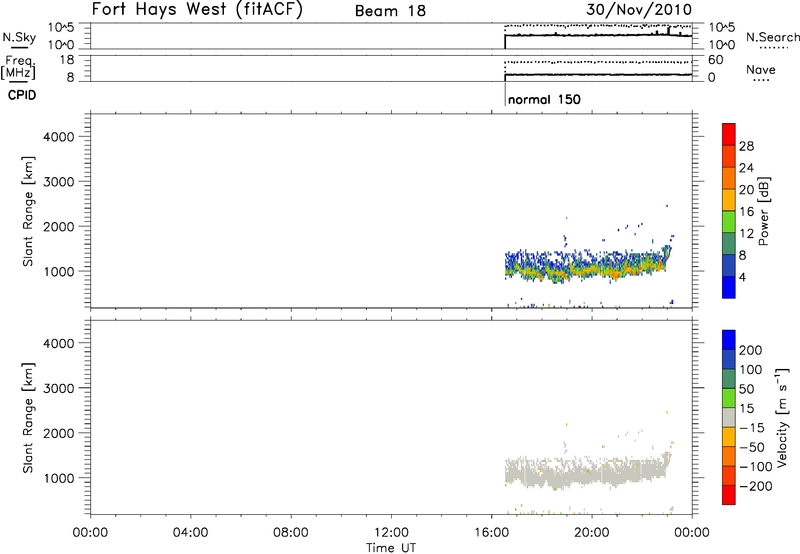The width and height of the screenshot is (800, 554).
Task: Click the solid frequency trace line
Action: click(x=598, y=74)
